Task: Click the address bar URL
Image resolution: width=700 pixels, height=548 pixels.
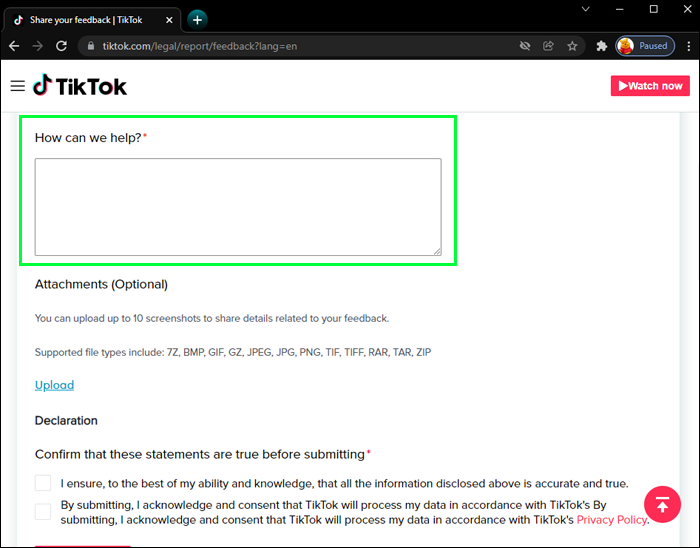Action: click(200, 46)
